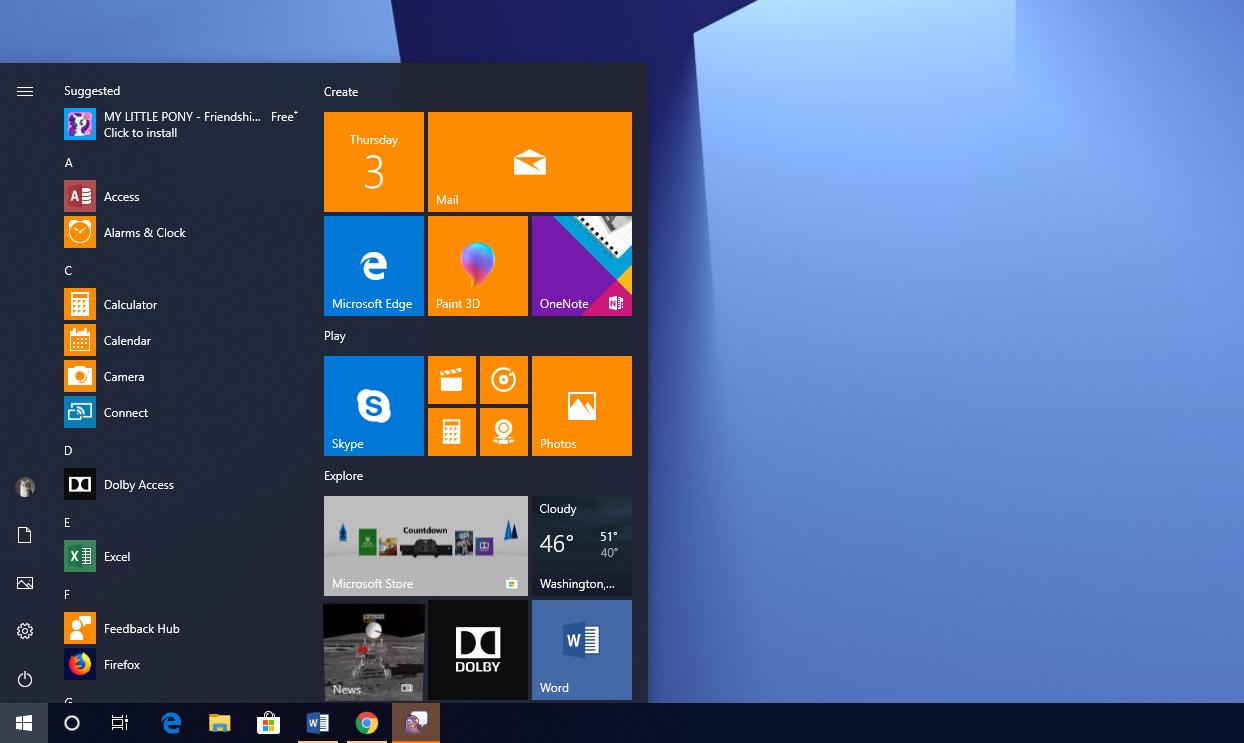
Task: Launch Alarms & Clock app
Action: click(182, 233)
